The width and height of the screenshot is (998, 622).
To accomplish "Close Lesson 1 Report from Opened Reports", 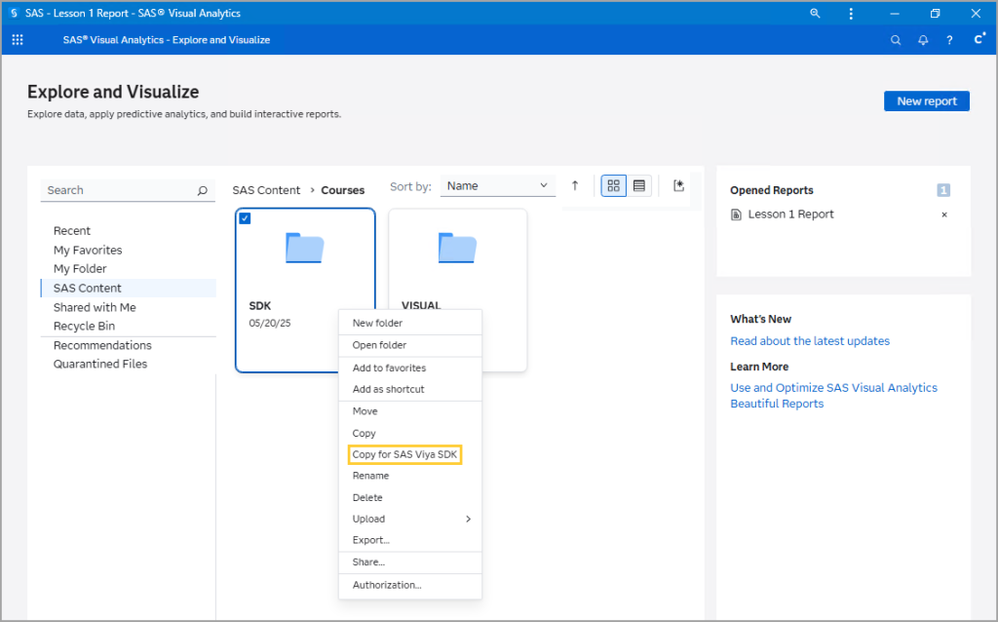I will (x=945, y=215).
